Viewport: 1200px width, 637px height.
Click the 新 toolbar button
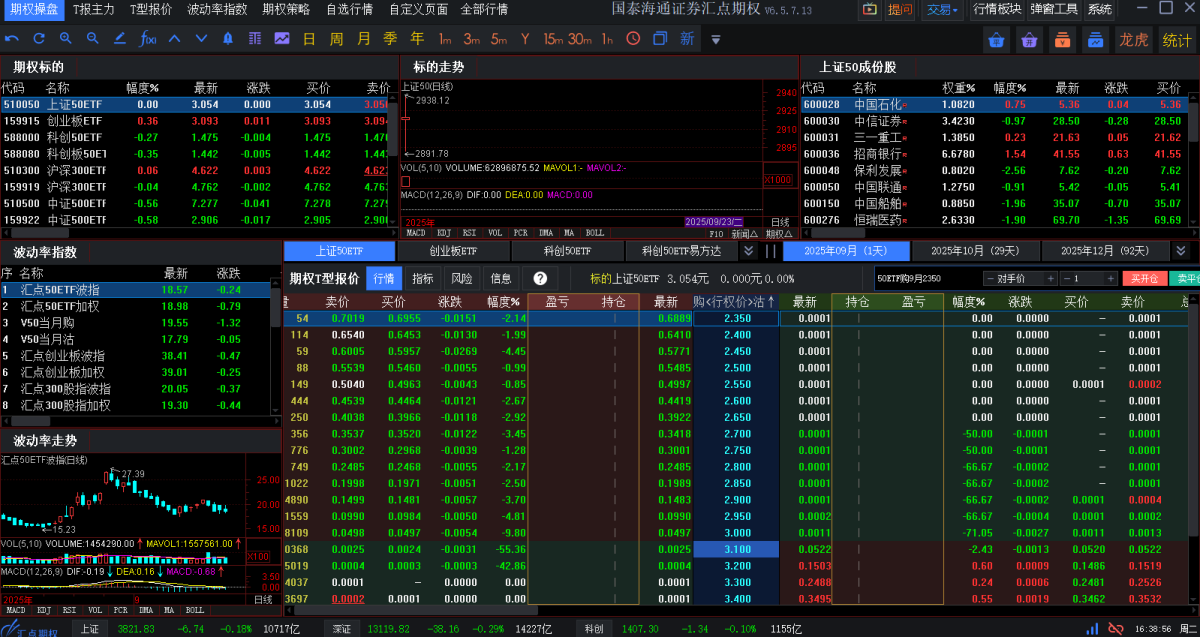pyautogui.click(x=687, y=39)
